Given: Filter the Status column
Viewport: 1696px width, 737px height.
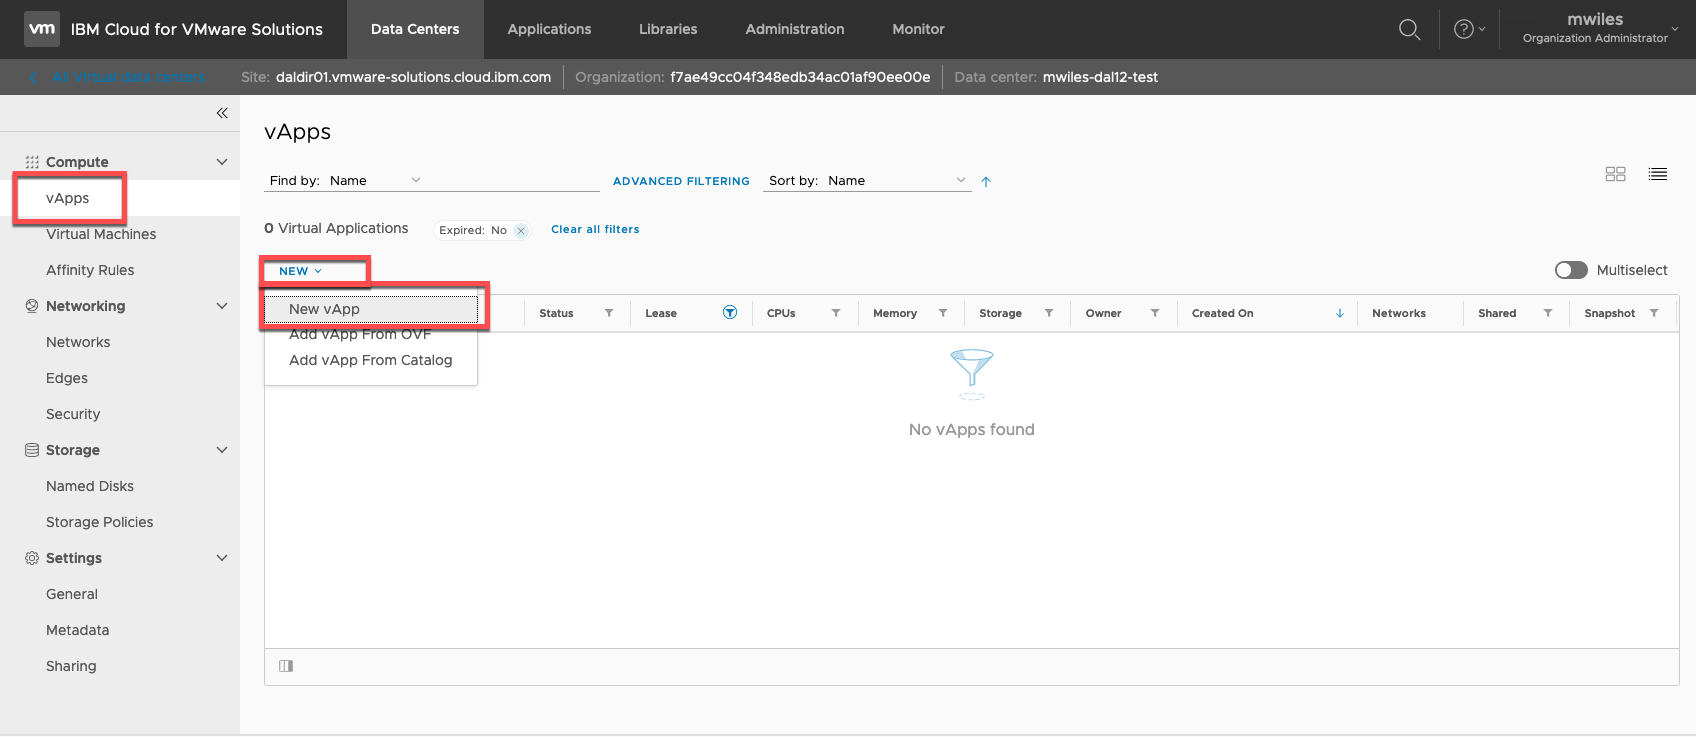Looking at the screenshot, I should (609, 313).
